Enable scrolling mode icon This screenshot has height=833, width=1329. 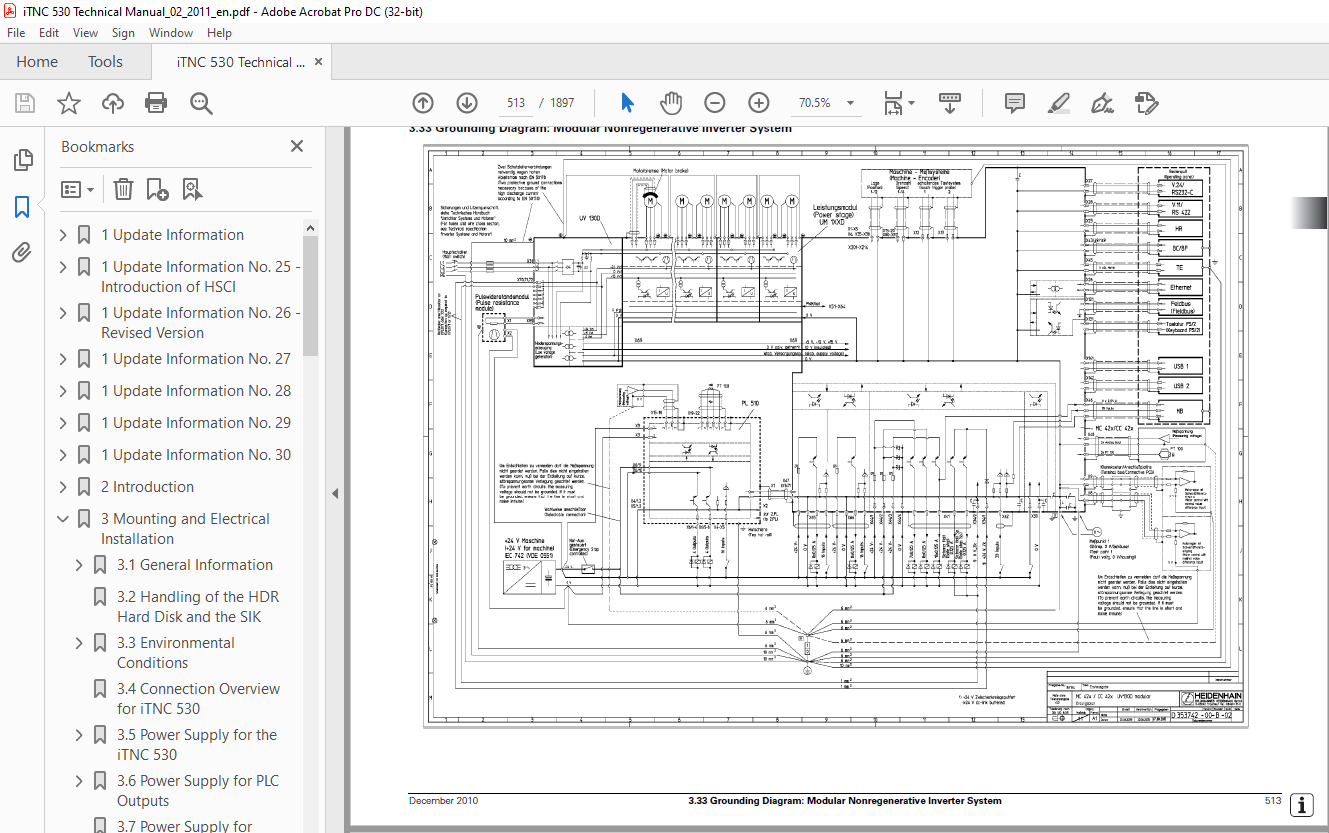pos(950,103)
